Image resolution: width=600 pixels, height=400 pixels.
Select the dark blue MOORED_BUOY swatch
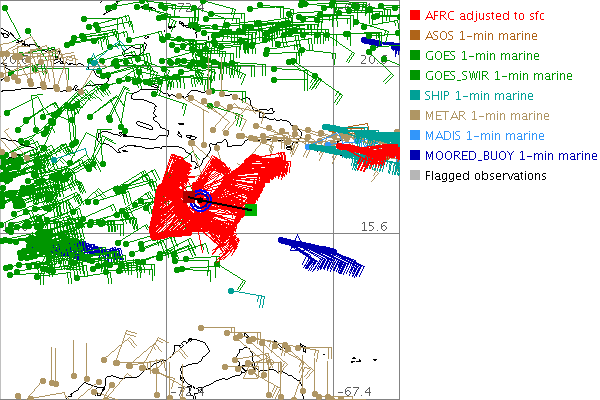pyautogui.click(x=416, y=156)
